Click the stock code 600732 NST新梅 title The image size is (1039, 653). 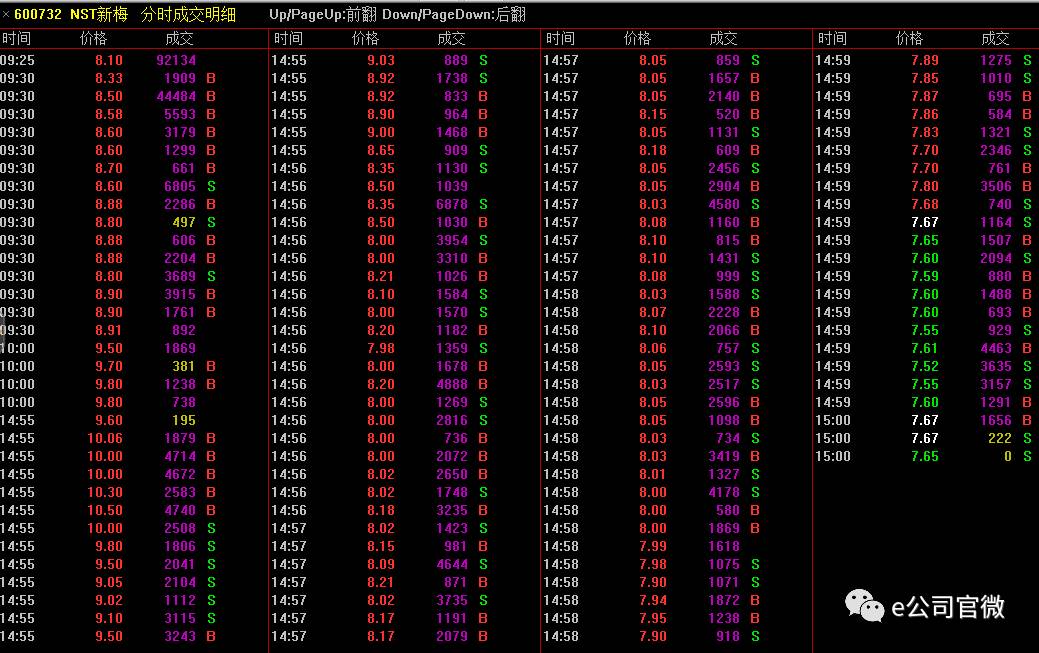pos(71,14)
